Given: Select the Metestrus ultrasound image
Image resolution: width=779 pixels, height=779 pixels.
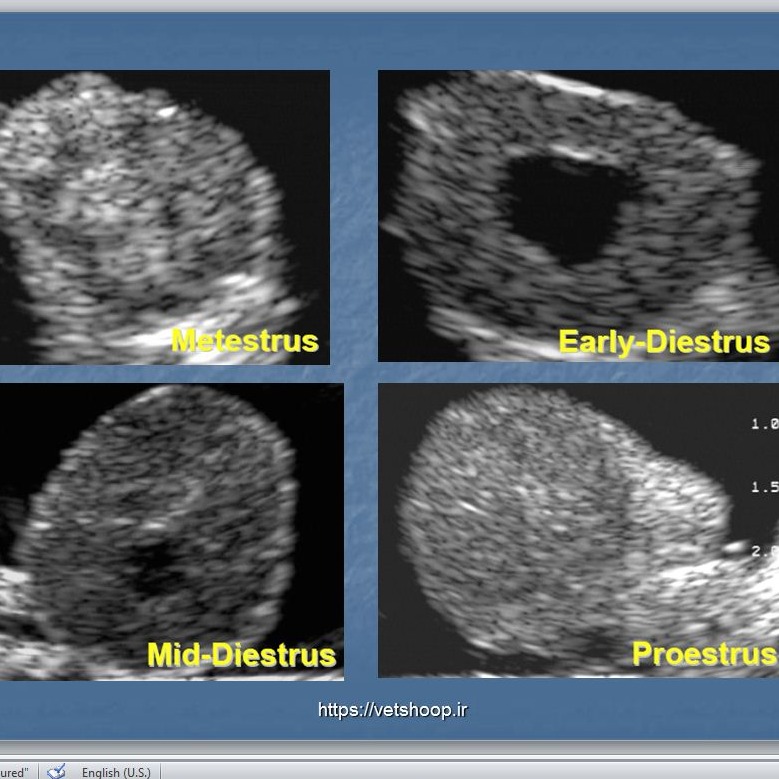Looking at the screenshot, I should point(164,217).
